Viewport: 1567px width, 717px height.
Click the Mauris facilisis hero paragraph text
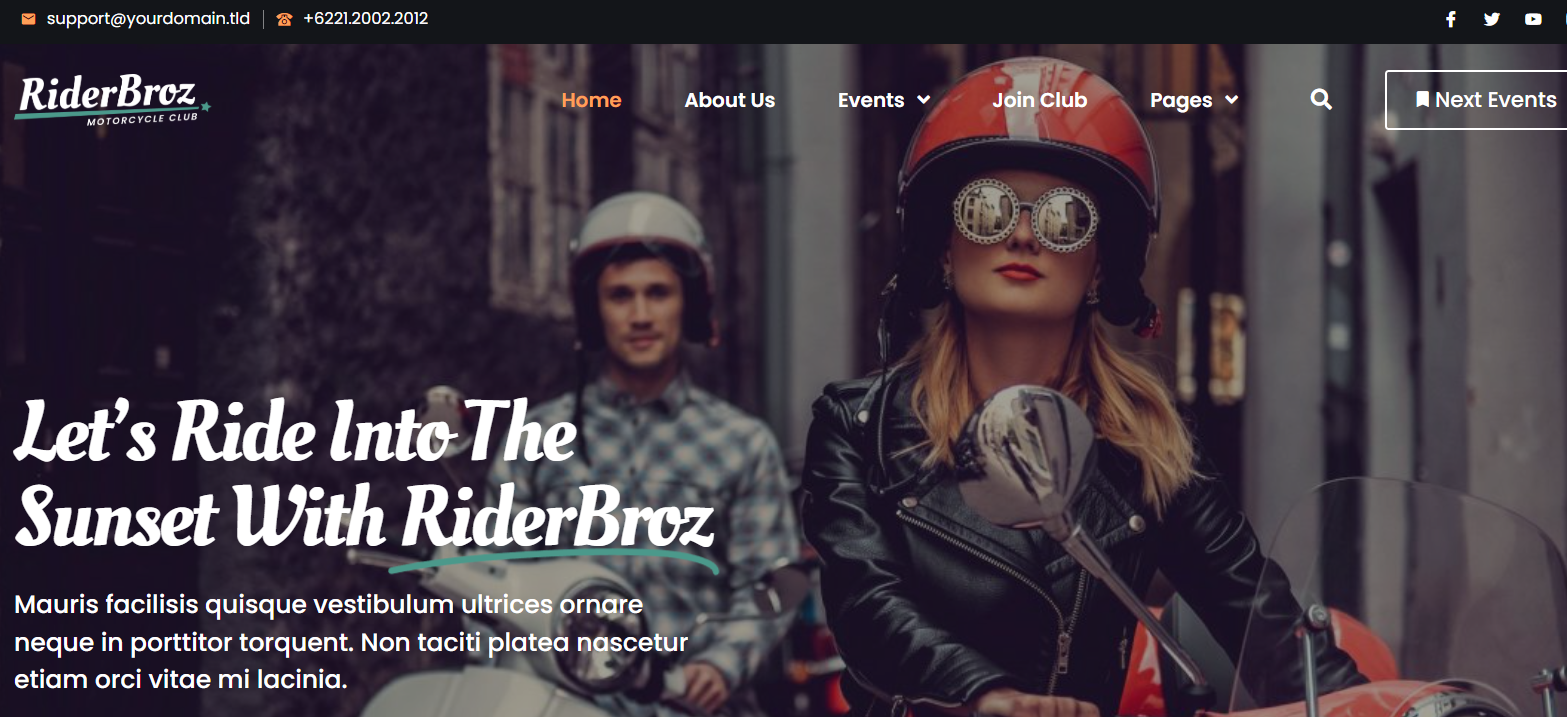352,643
